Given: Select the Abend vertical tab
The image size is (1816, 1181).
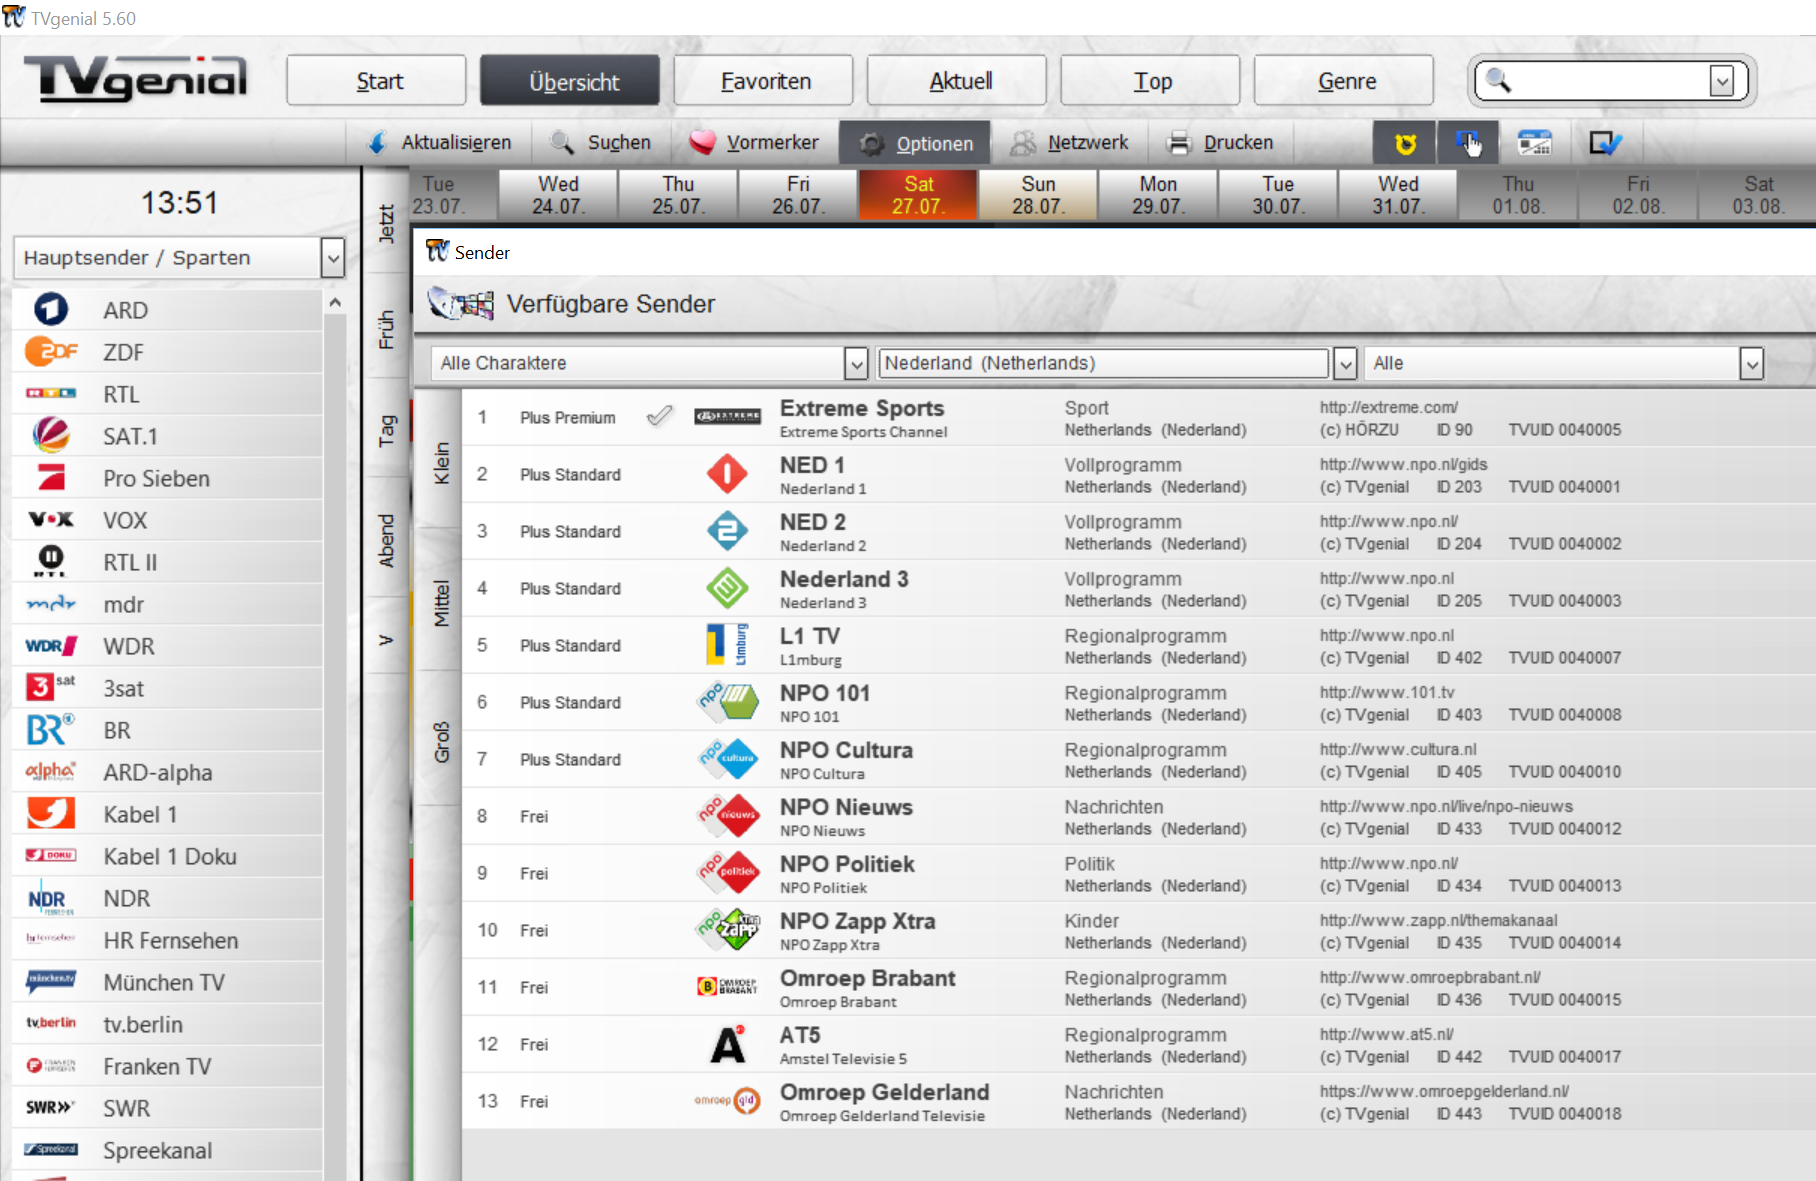Looking at the screenshot, I should tap(387, 540).
